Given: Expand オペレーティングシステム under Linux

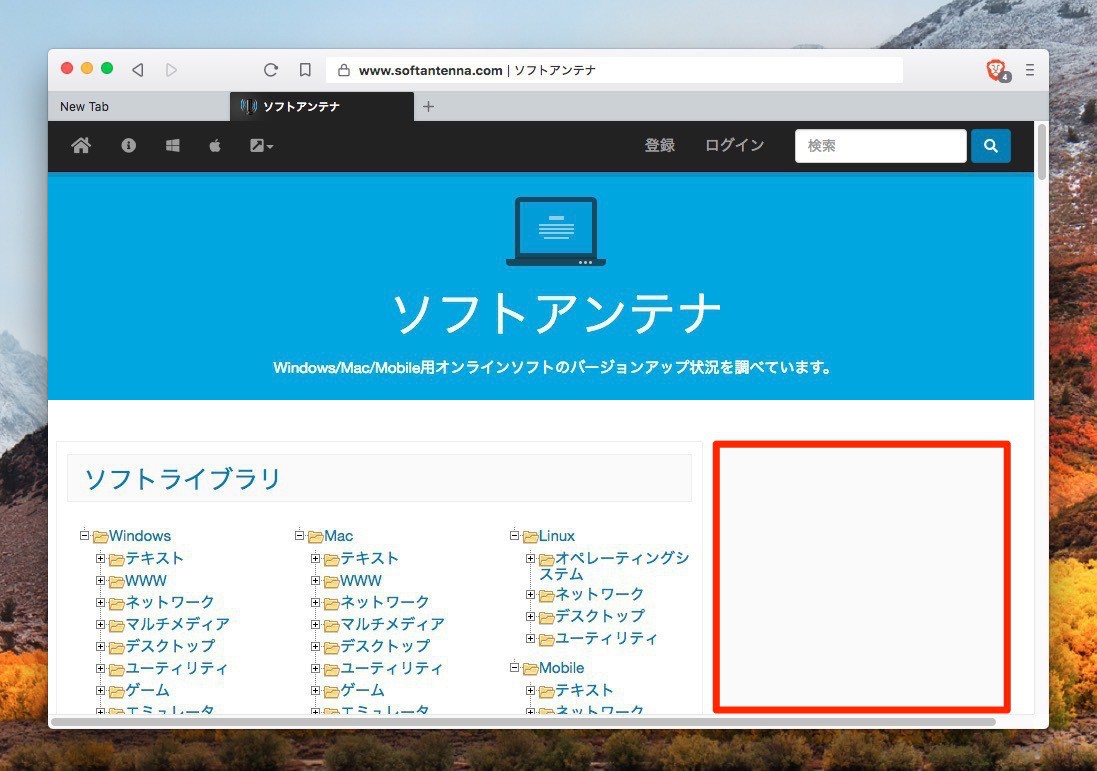Looking at the screenshot, I should [530, 558].
